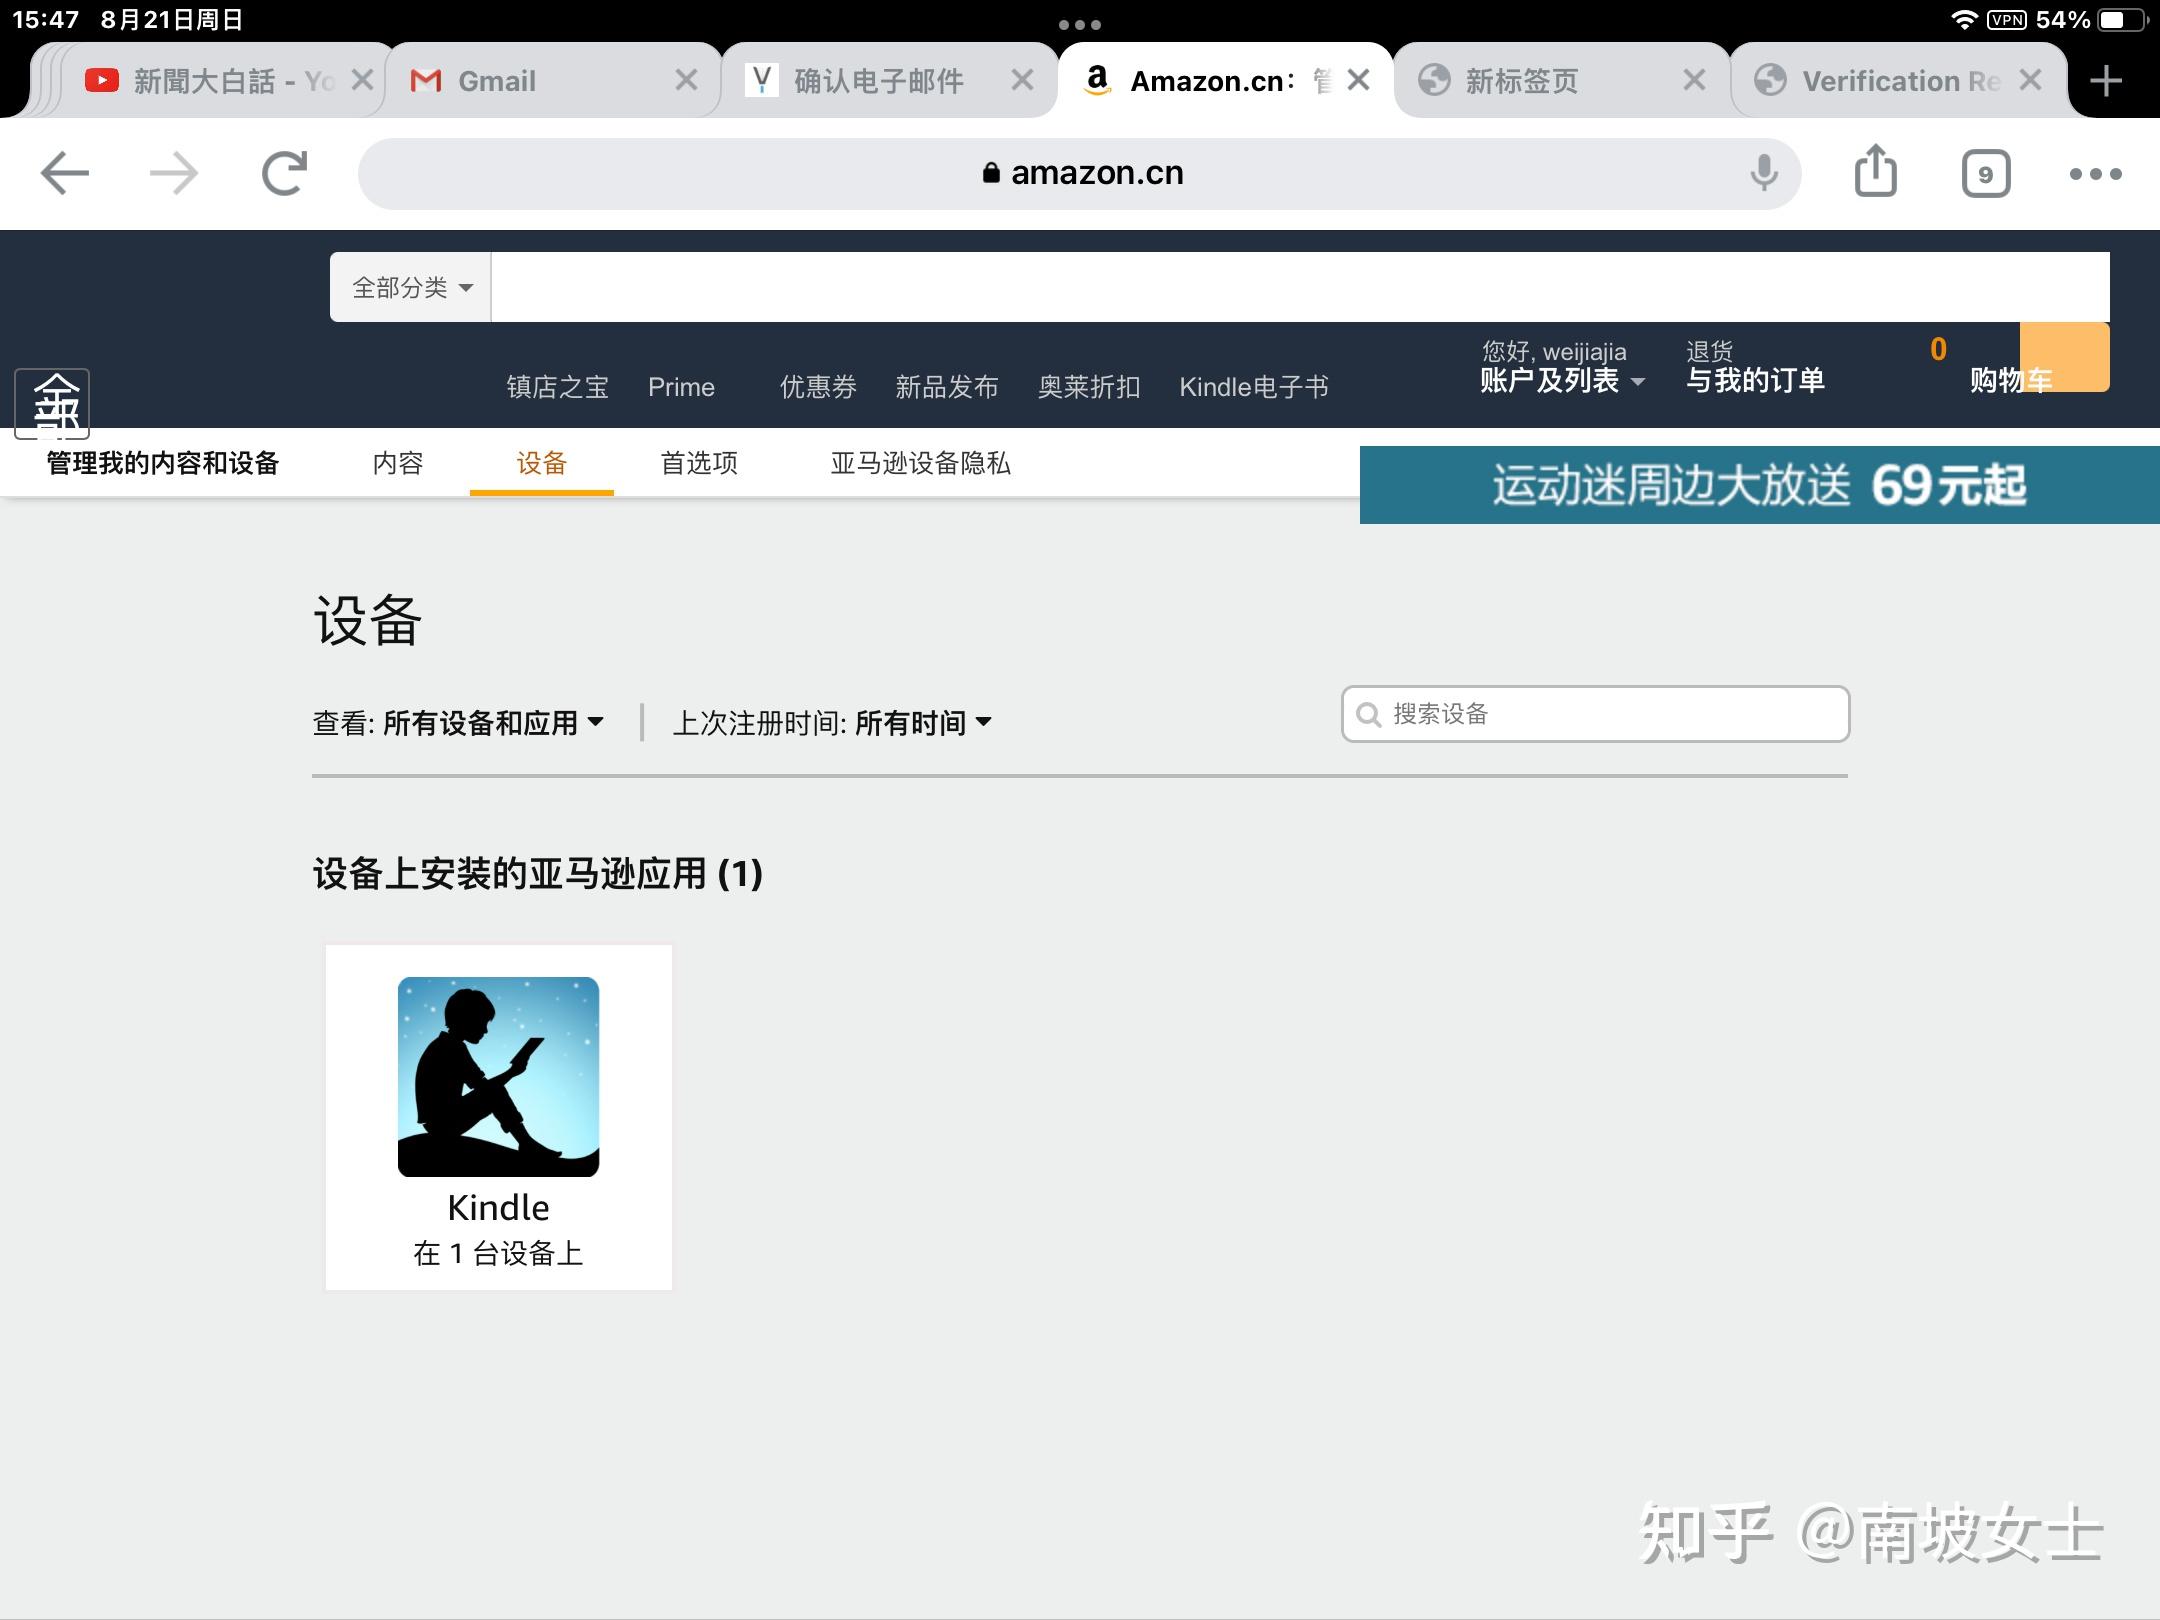
Task: Reload the current page
Action: [x=280, y=172]
